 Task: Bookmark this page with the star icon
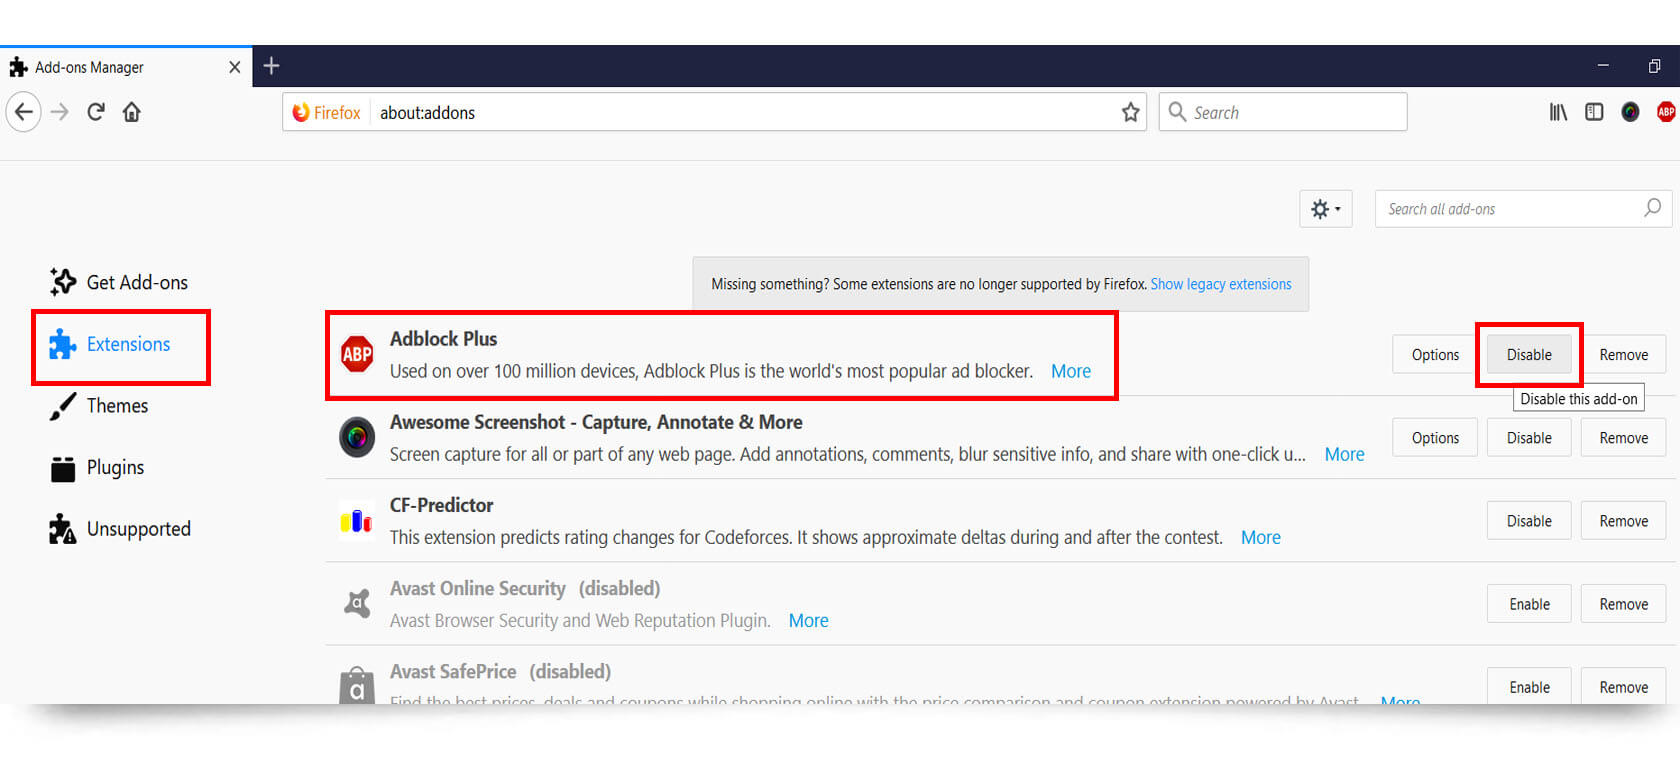[x=1130, y=112]
